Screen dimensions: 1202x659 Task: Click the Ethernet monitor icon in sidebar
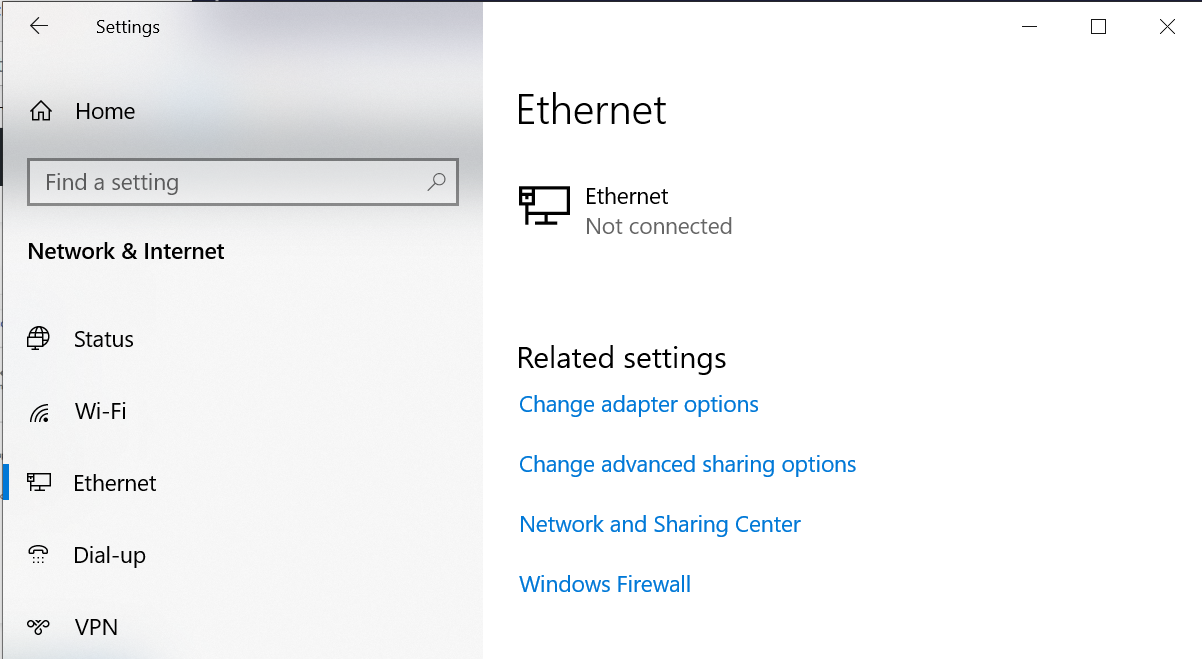pos(39,483)
